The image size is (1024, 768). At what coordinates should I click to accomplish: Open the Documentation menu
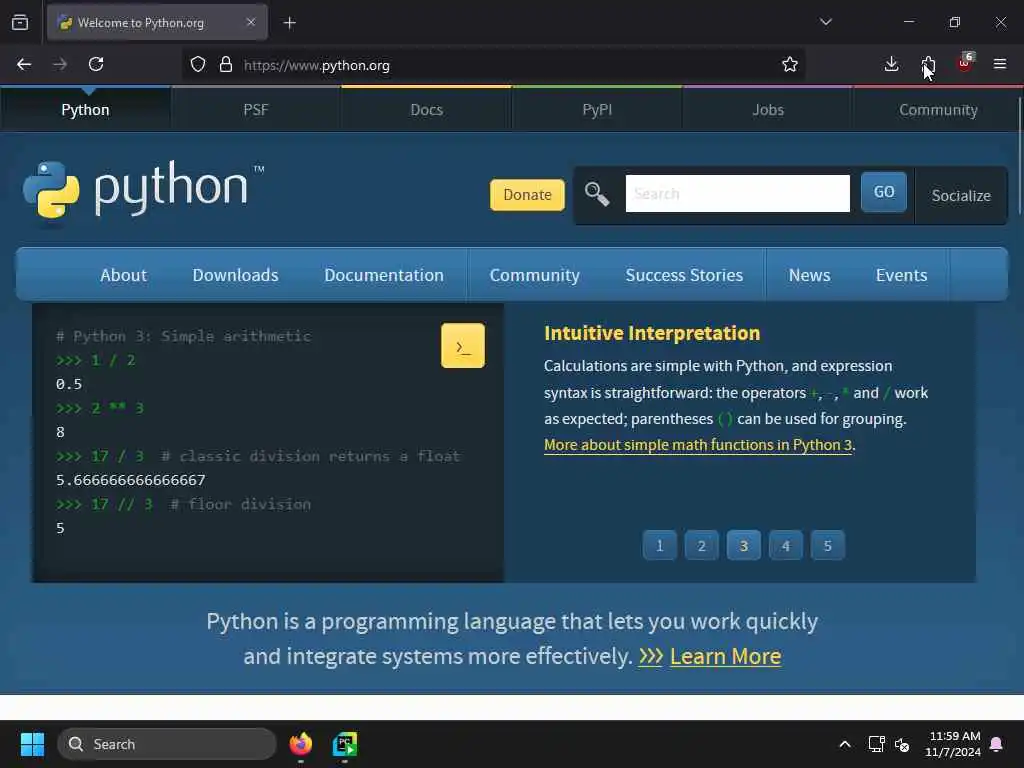384,275
